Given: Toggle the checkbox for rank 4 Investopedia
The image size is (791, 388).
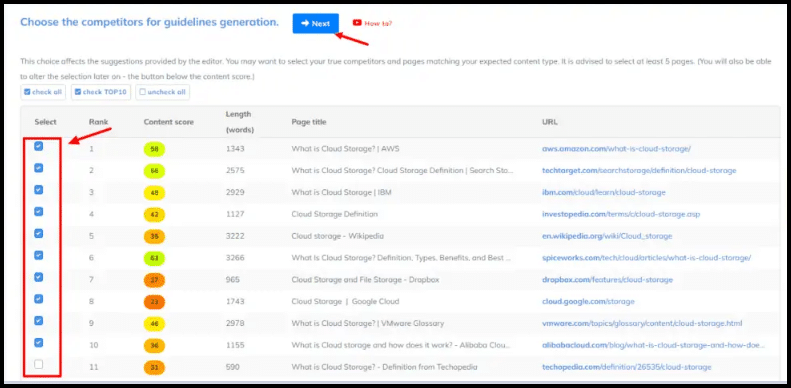Looking at the screenshot, I should pyautogui.click(x=38, y=211).
